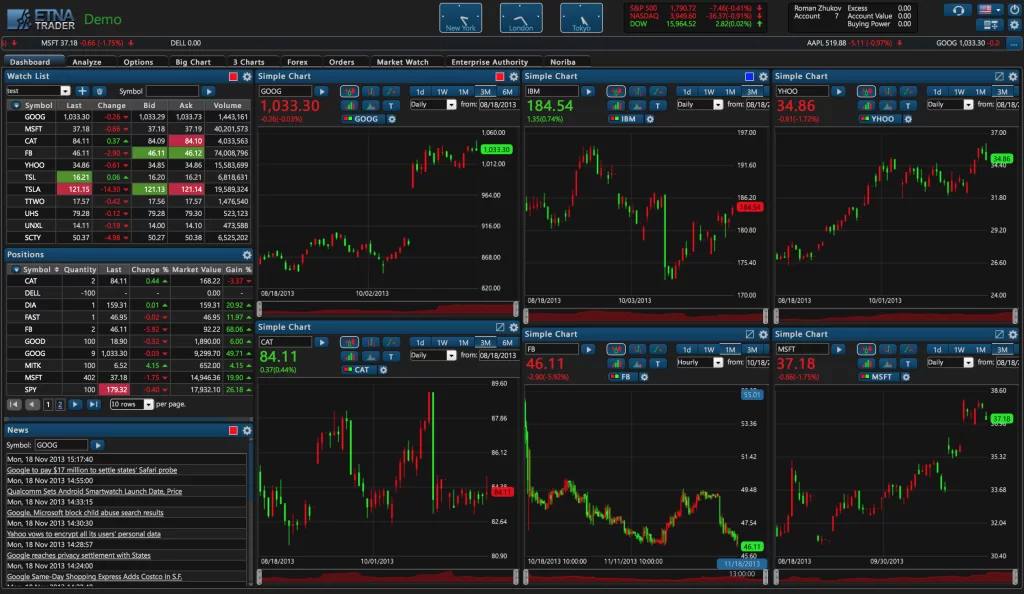Viewport: 1024px width, 594px height.
Task: Open the CAT series settings gear
Action: coord(383,369)
